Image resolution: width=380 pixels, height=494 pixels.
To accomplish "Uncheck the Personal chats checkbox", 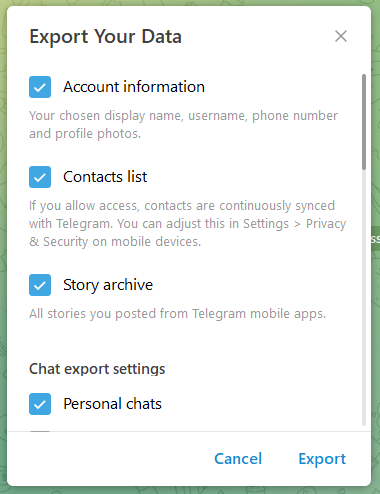I will coord(40,404).
